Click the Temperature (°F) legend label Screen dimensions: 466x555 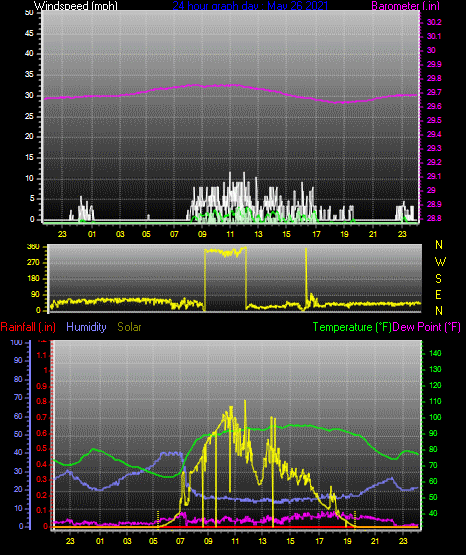pyautogui.click(x=352, y=327)
